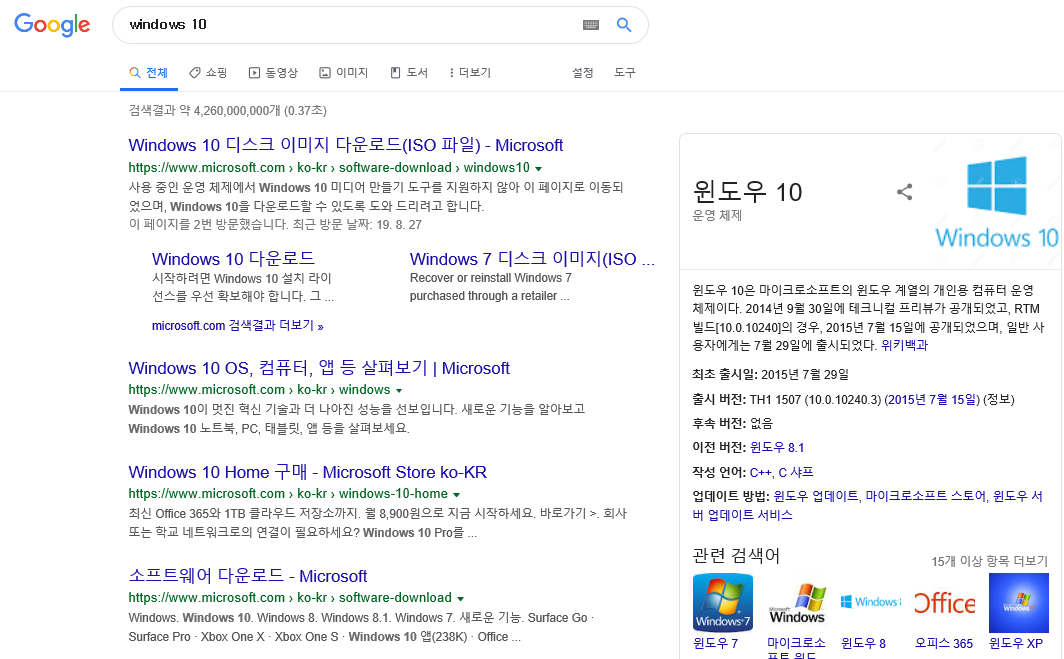Image resolution: width=1064 pixels, height=659 pixels.
Task: Click the Windows 10 logo image
Action: click(x=996, y=202)
